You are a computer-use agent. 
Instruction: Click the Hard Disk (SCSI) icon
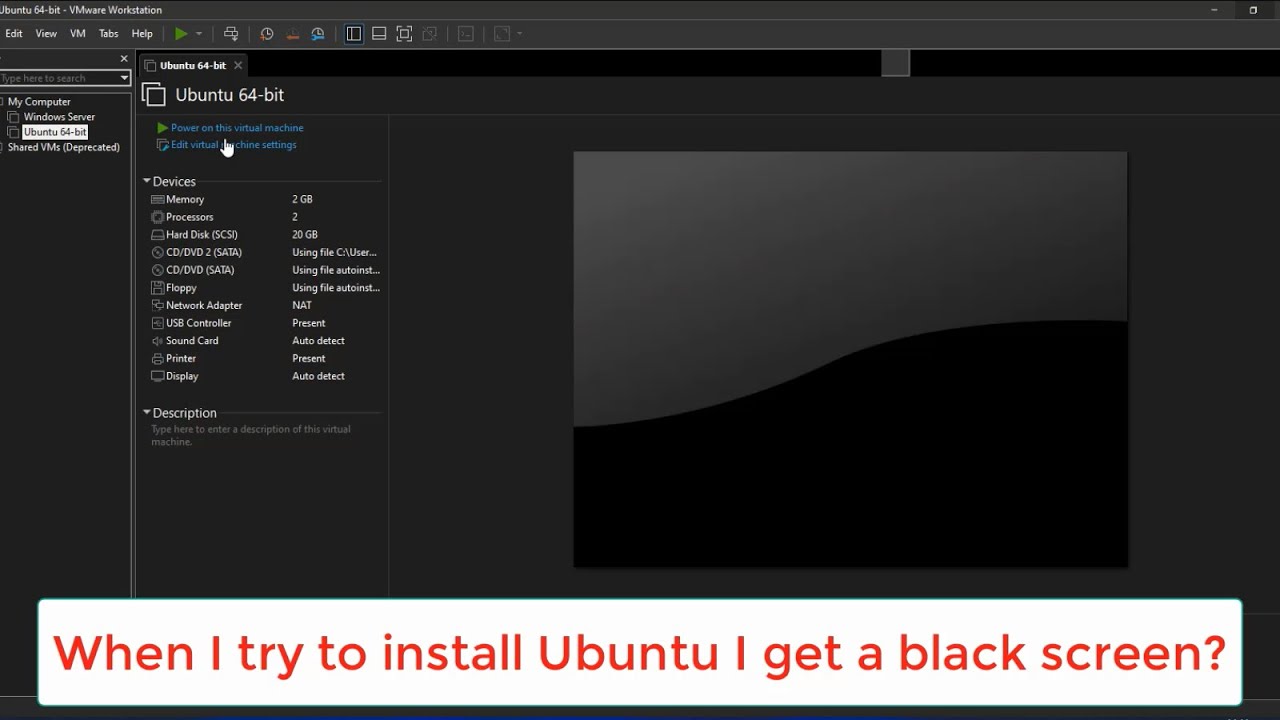click(x=157, y=235)
